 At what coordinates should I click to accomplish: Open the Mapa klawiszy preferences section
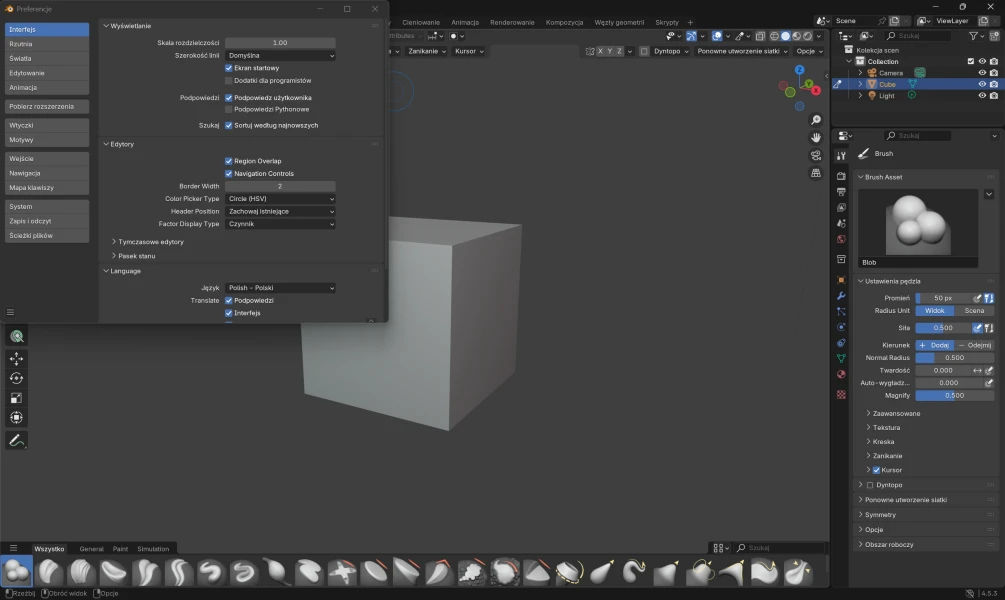tap(46, 187)
